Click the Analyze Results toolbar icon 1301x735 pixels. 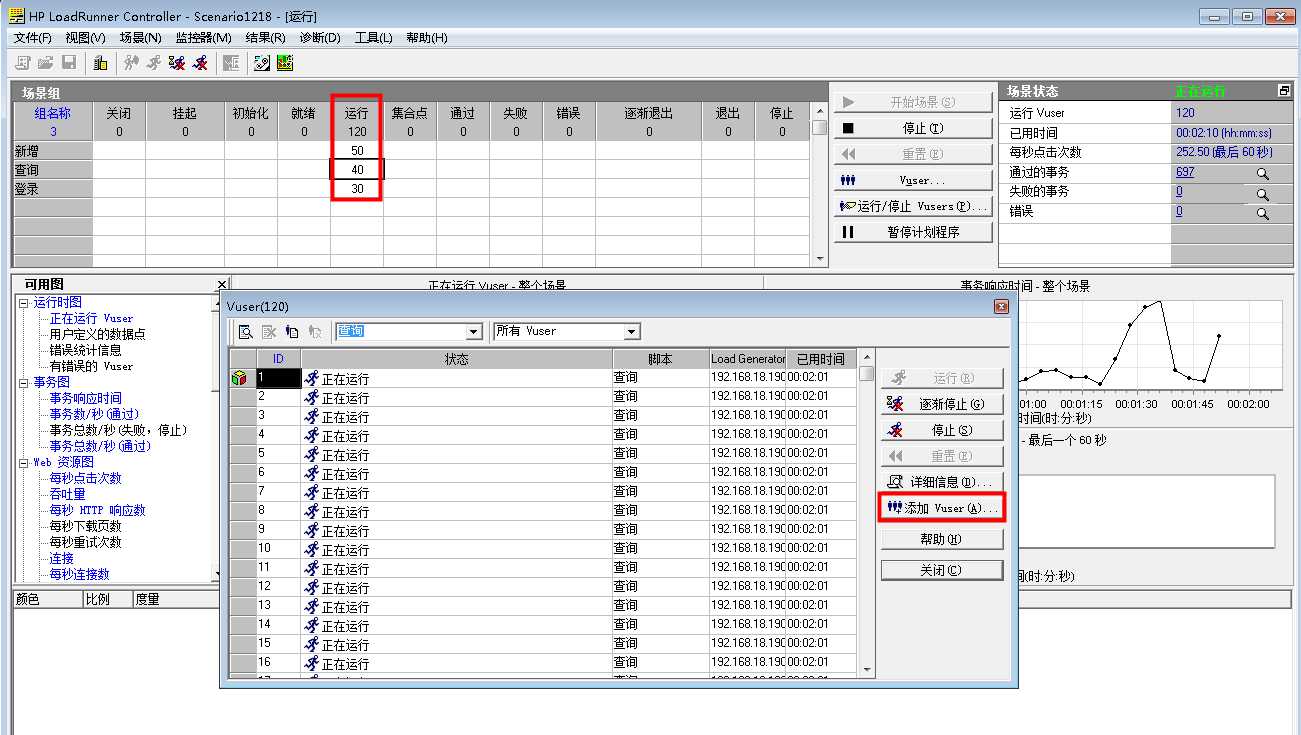click(x=262, y=63)
